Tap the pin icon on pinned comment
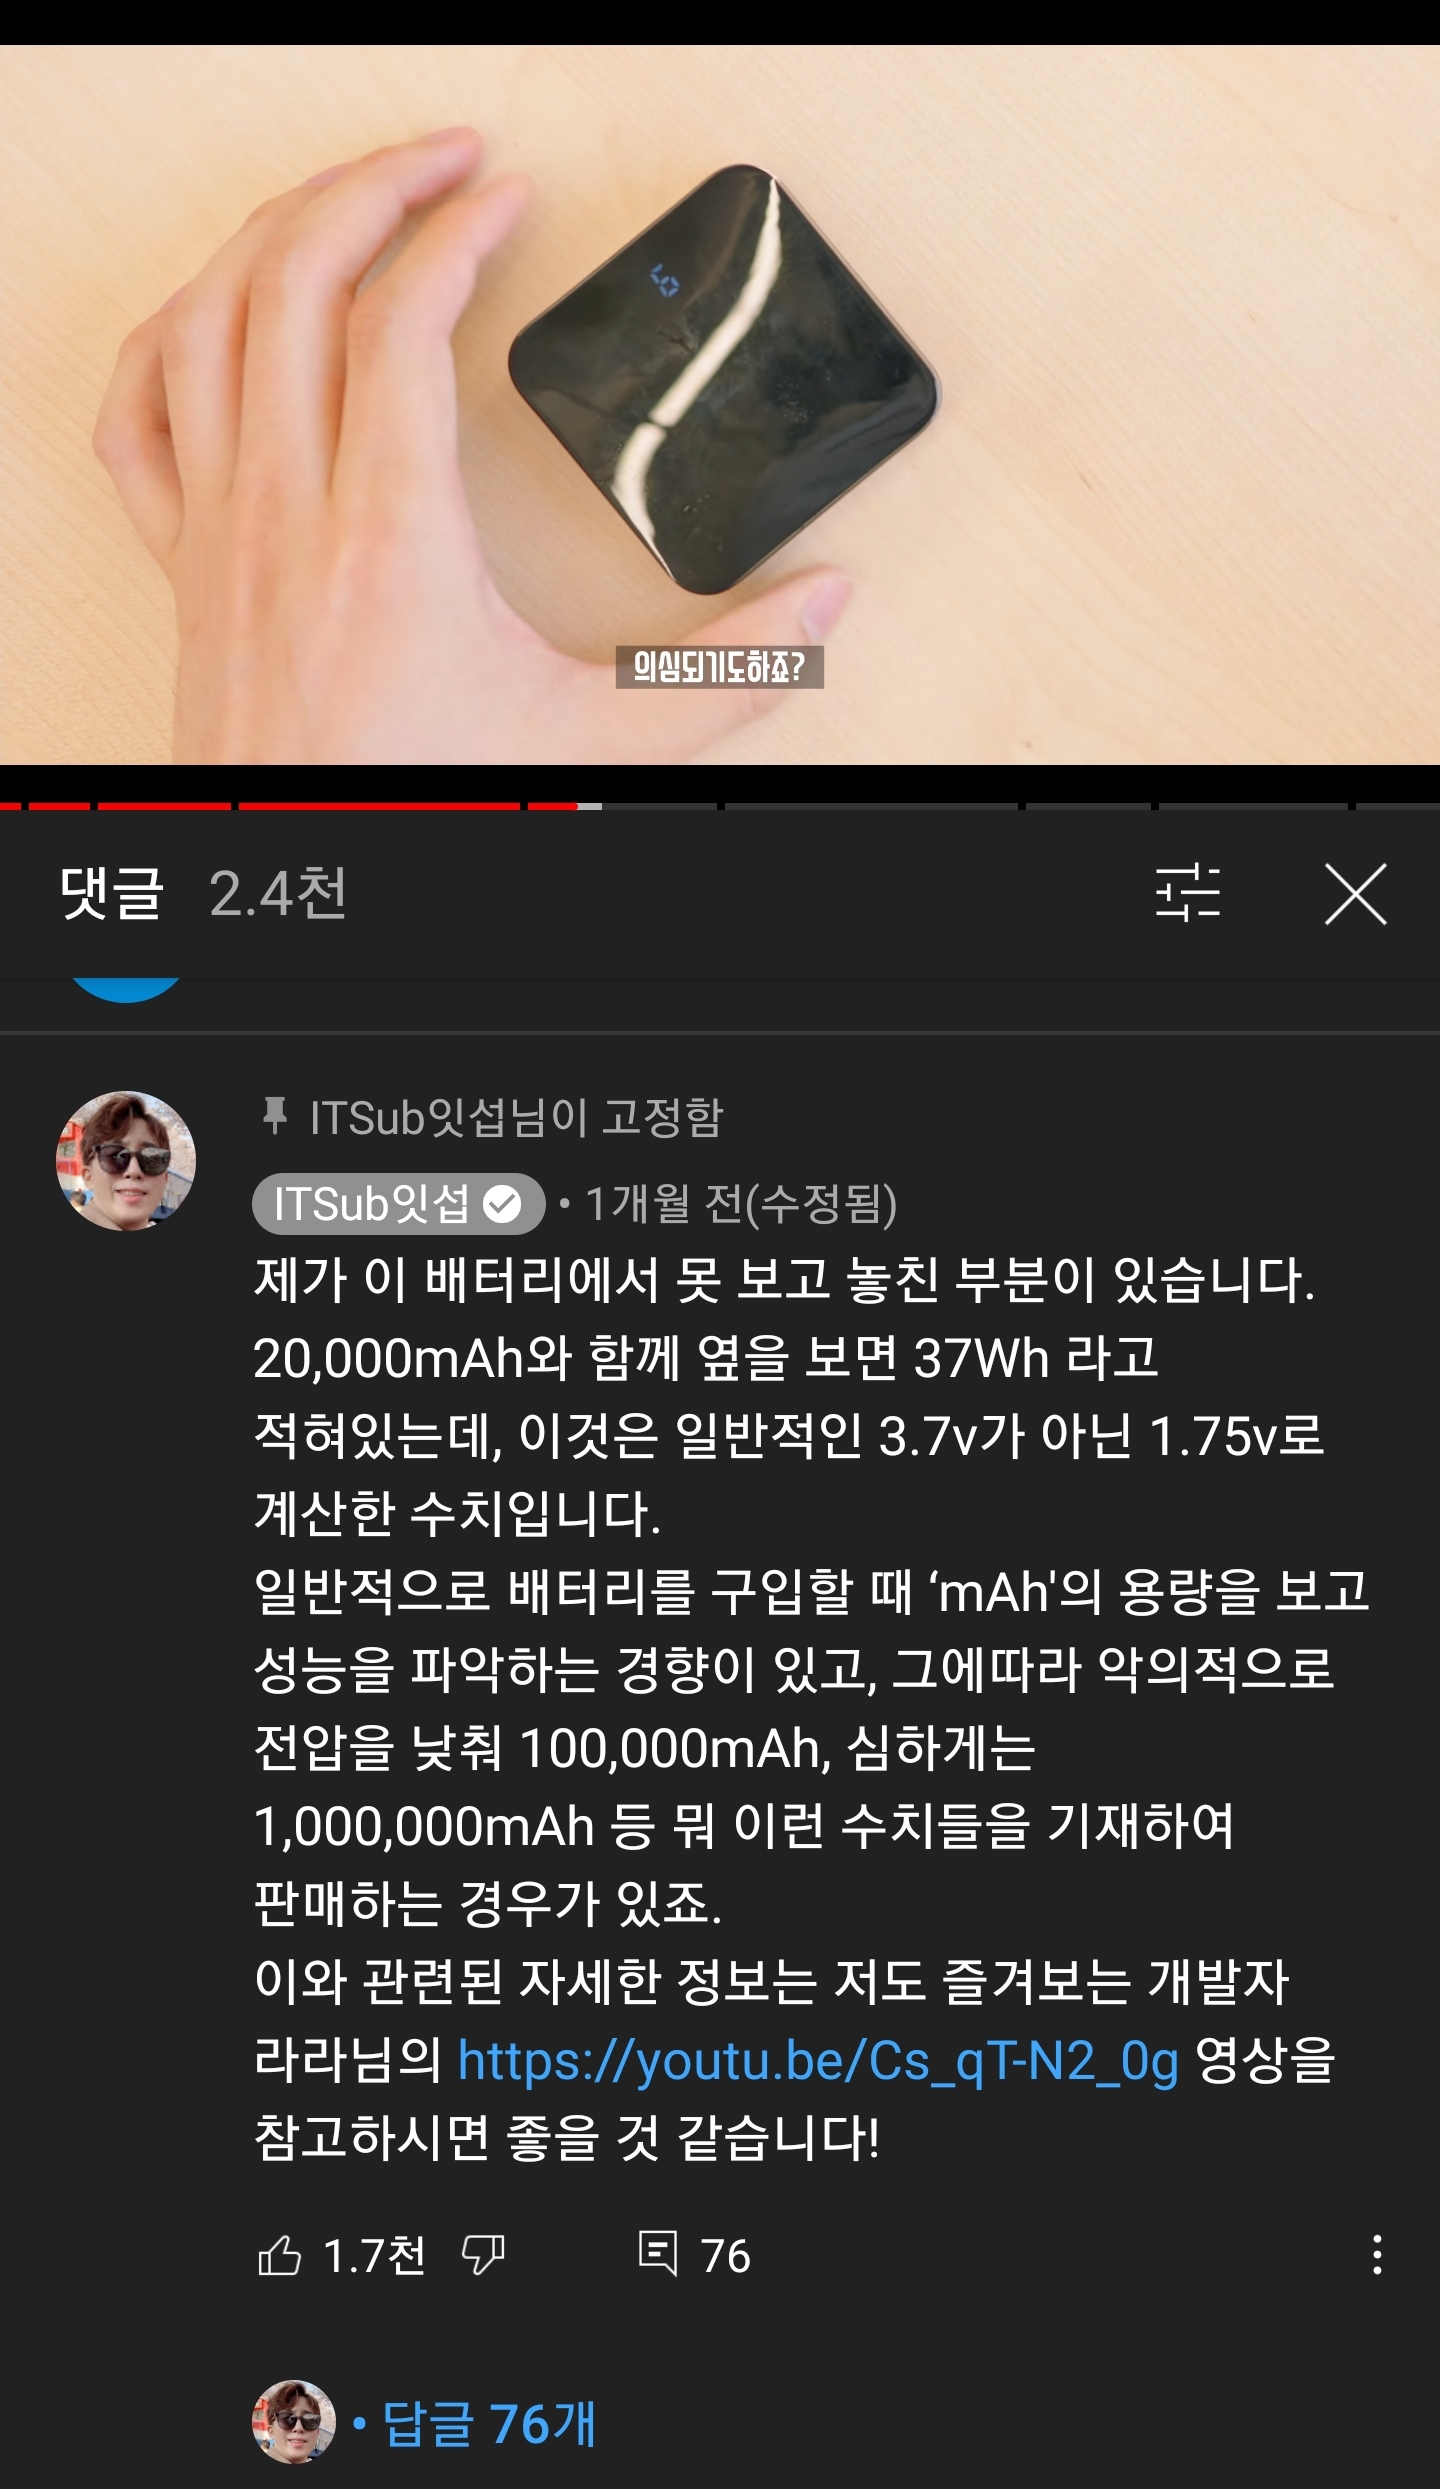 274,1116
